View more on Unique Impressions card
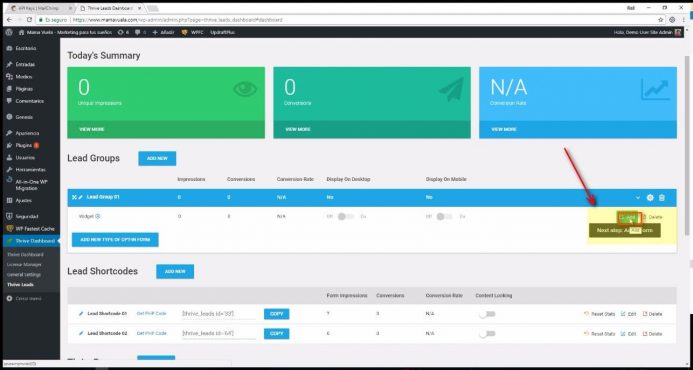 point(91,130)
